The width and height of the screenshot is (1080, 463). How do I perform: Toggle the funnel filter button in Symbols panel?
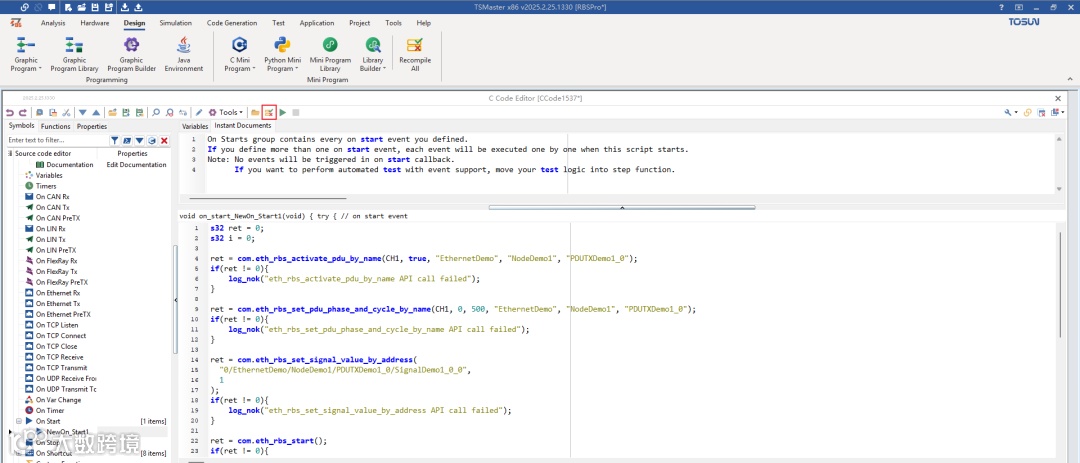(x=115, y=140)
